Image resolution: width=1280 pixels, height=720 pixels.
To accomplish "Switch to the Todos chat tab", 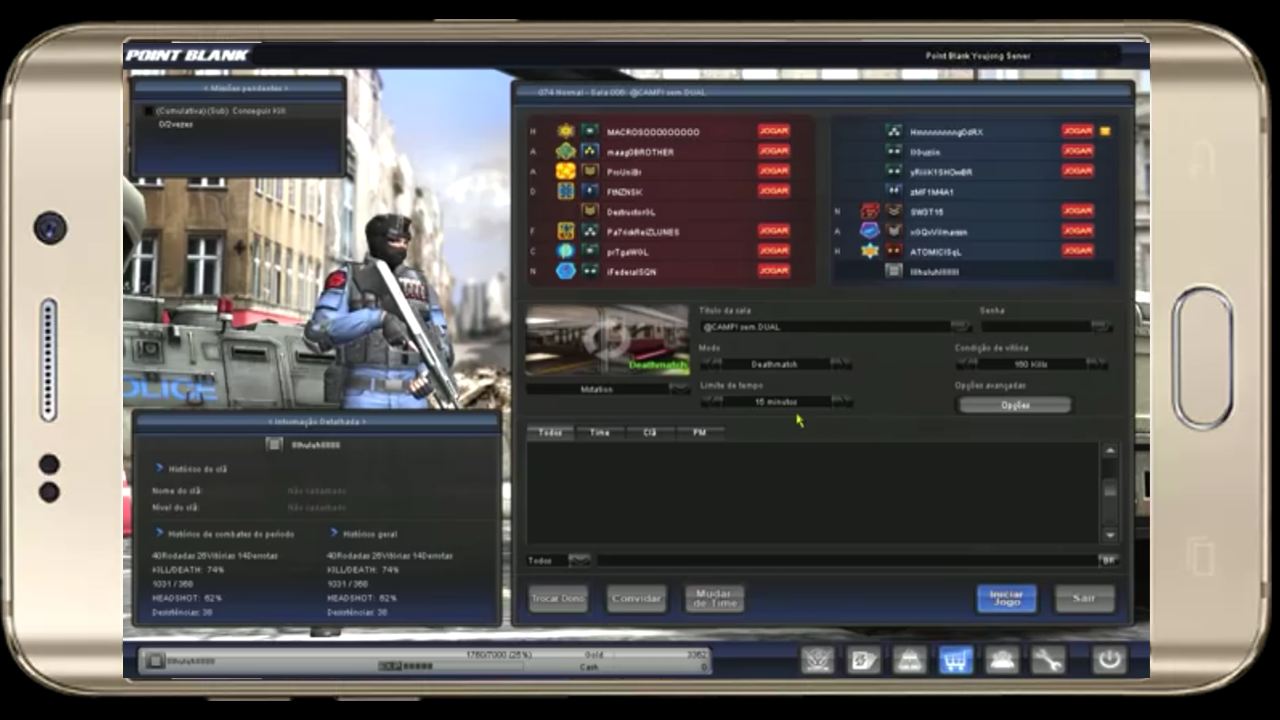I will click(551, 432).
